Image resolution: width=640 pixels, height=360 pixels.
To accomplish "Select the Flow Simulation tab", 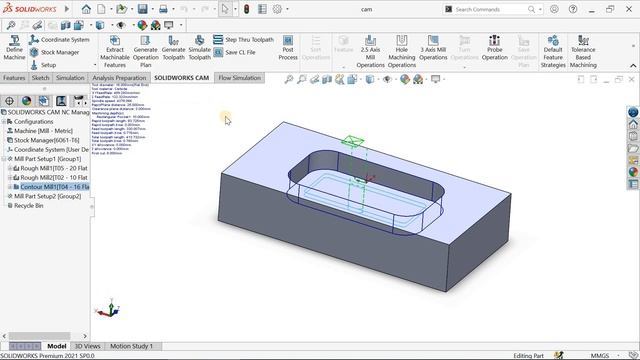I will [x=240, y=78].
